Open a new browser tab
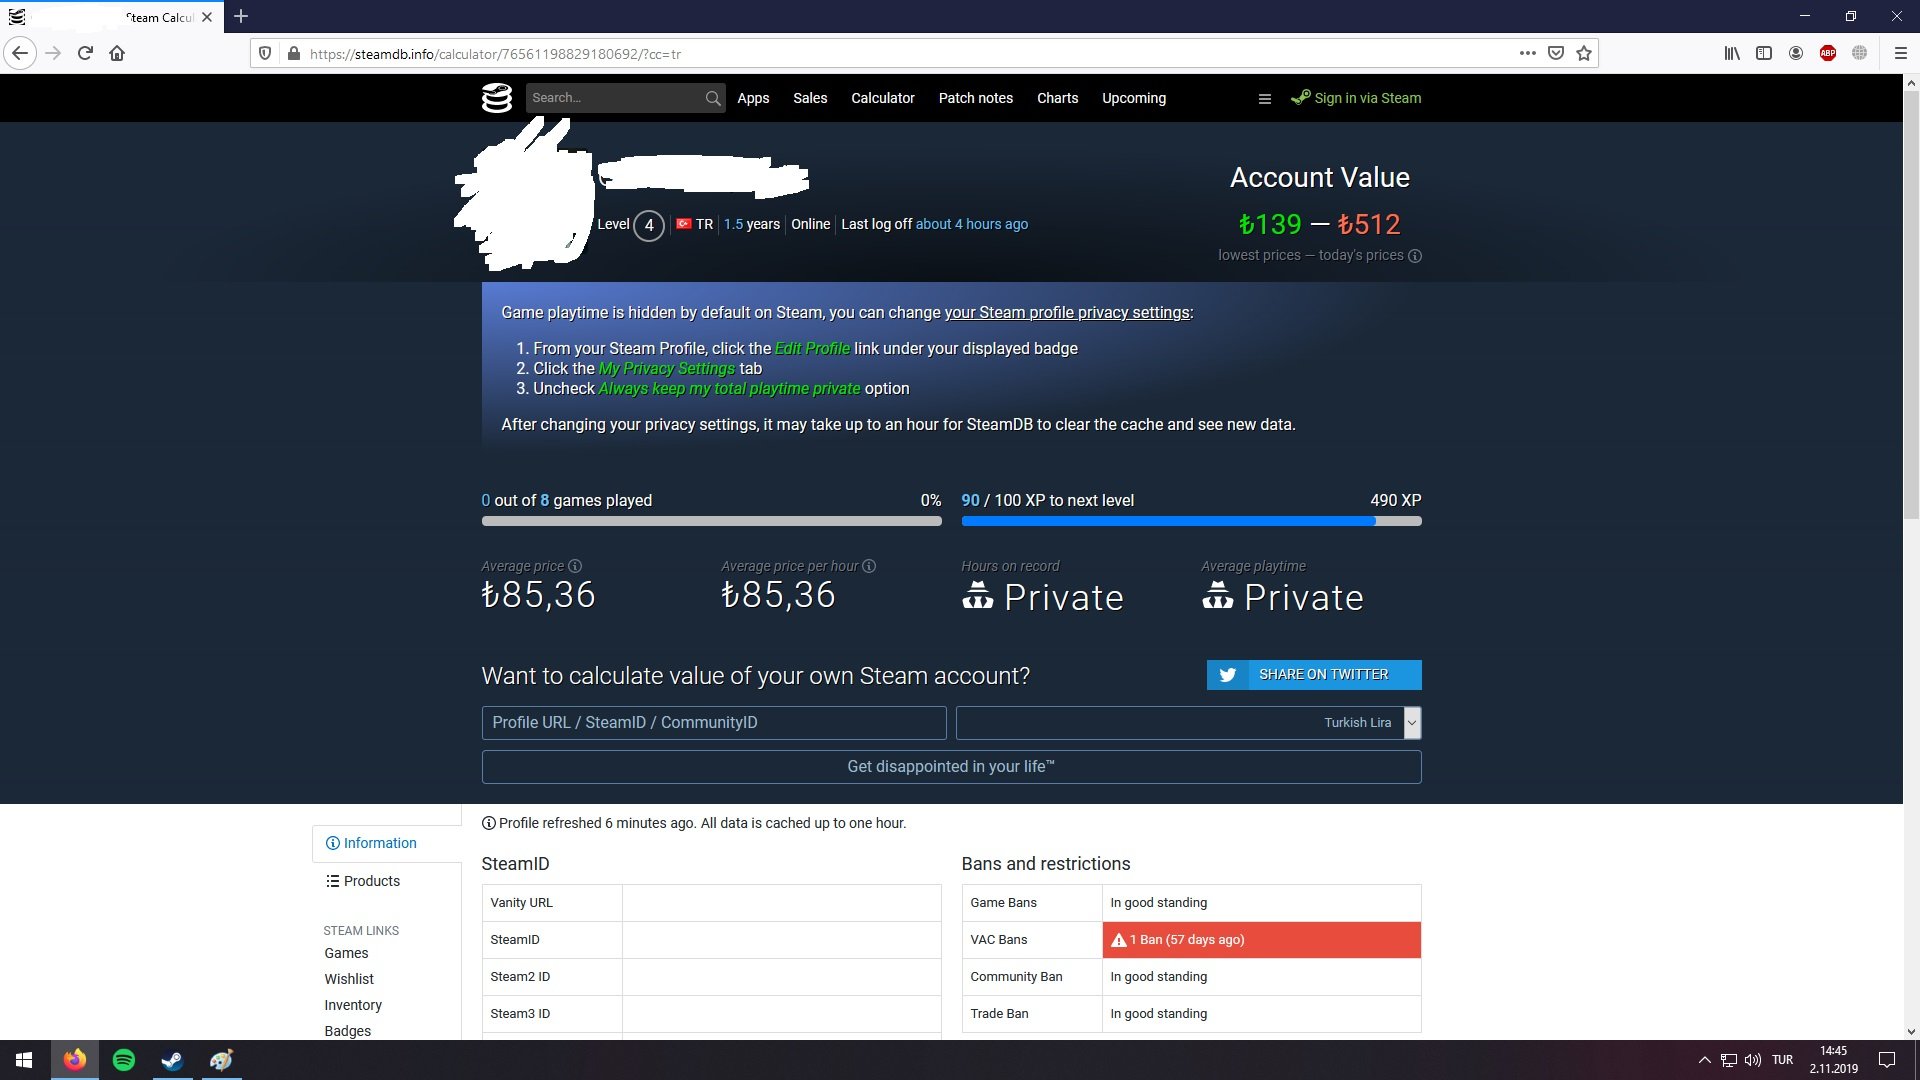Viewport: 1920px width, 1080px height. [x=241, y=16]
